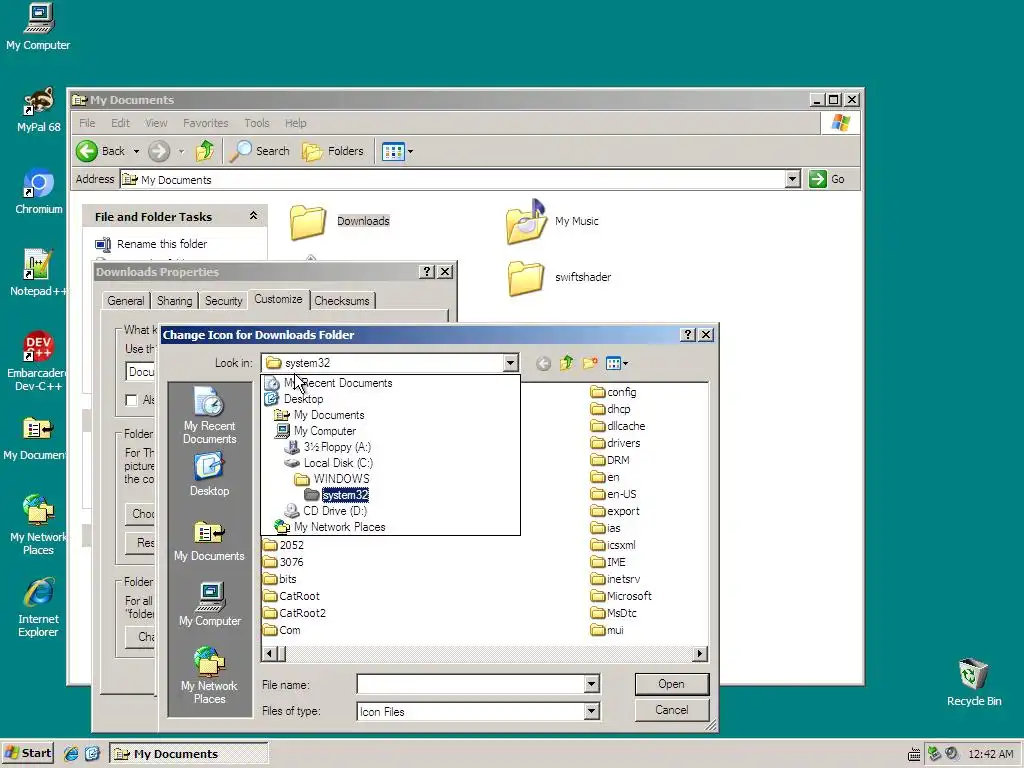Image resolution: width=1024 pixels, height=768 pixels.
Task: Click Internet Explorer quick launch icon
Action: coord(71,754)
